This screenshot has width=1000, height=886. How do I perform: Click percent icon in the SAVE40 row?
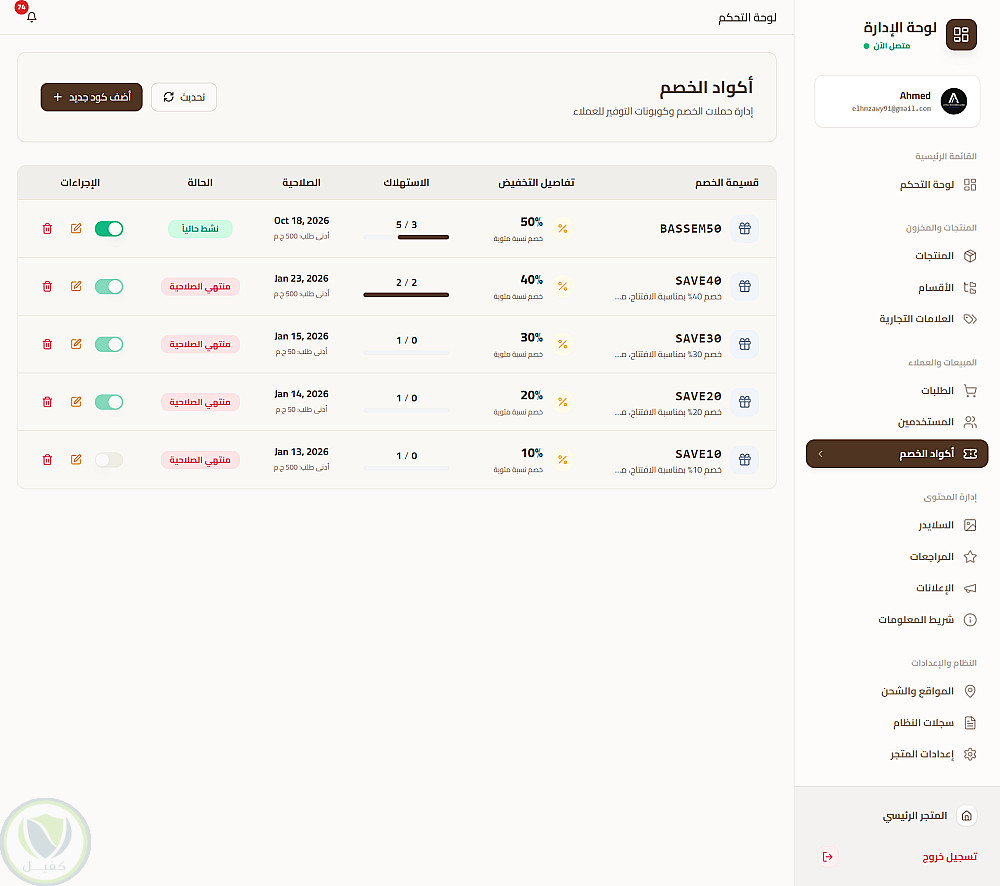[562, 287]
